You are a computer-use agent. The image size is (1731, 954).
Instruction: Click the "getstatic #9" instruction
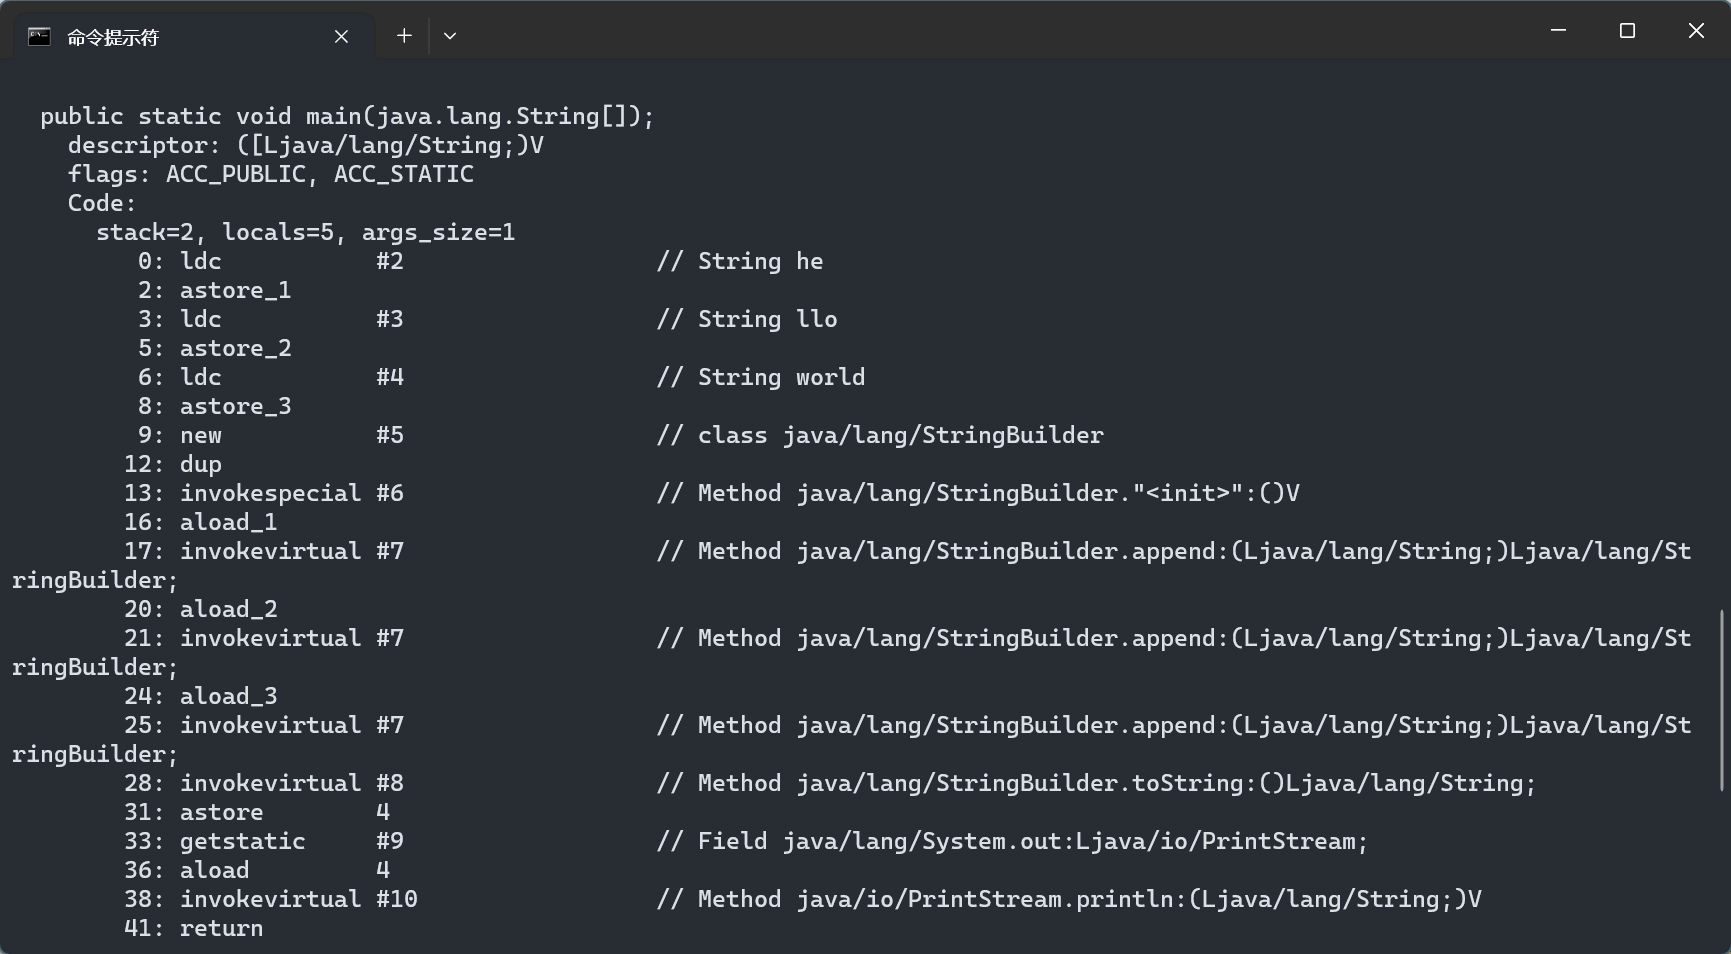point(290,841)
